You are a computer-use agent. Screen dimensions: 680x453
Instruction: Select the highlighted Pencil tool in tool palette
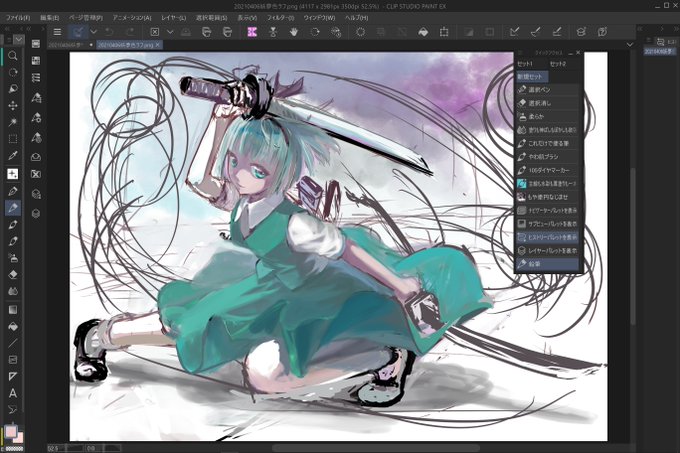[13, 208]
